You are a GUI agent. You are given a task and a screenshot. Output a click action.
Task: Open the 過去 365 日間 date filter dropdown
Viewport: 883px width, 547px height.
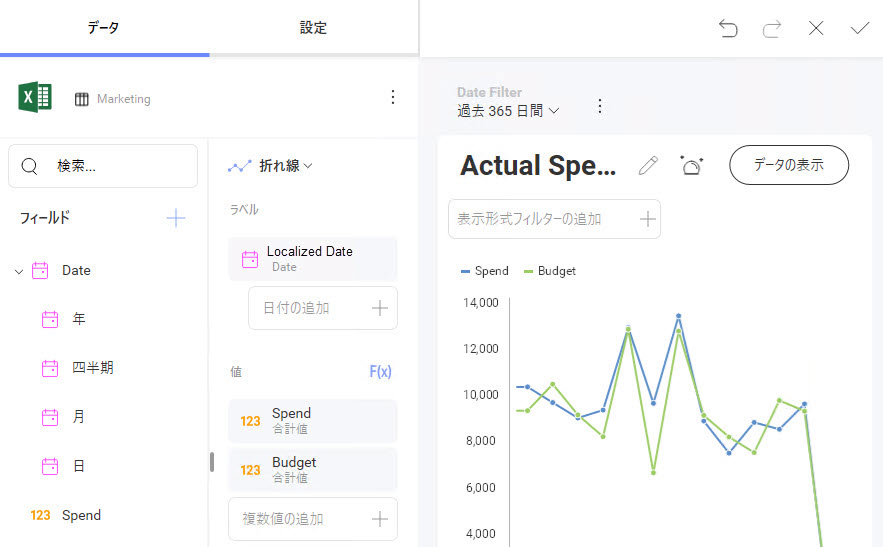coord(508,111)
